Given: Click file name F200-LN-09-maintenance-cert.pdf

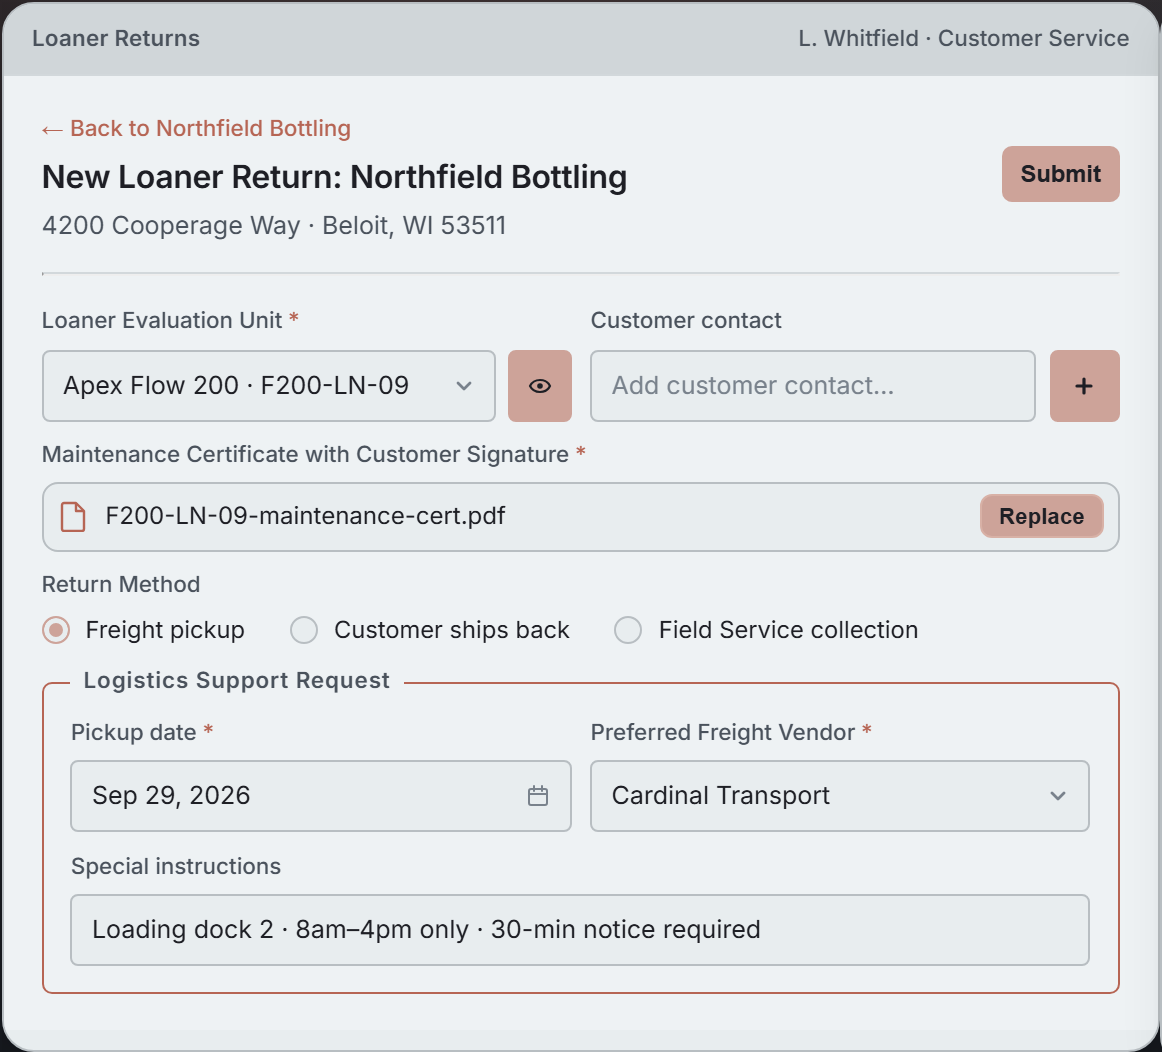Looking at the screenshot, I should coord(305,516).
